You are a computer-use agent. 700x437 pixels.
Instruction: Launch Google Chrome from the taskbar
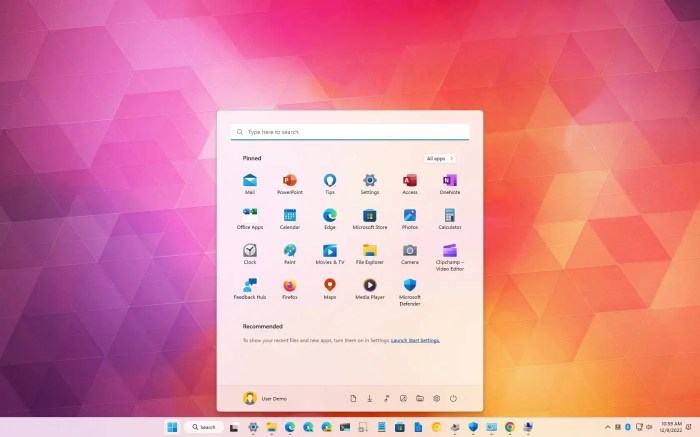pos(510,427)
